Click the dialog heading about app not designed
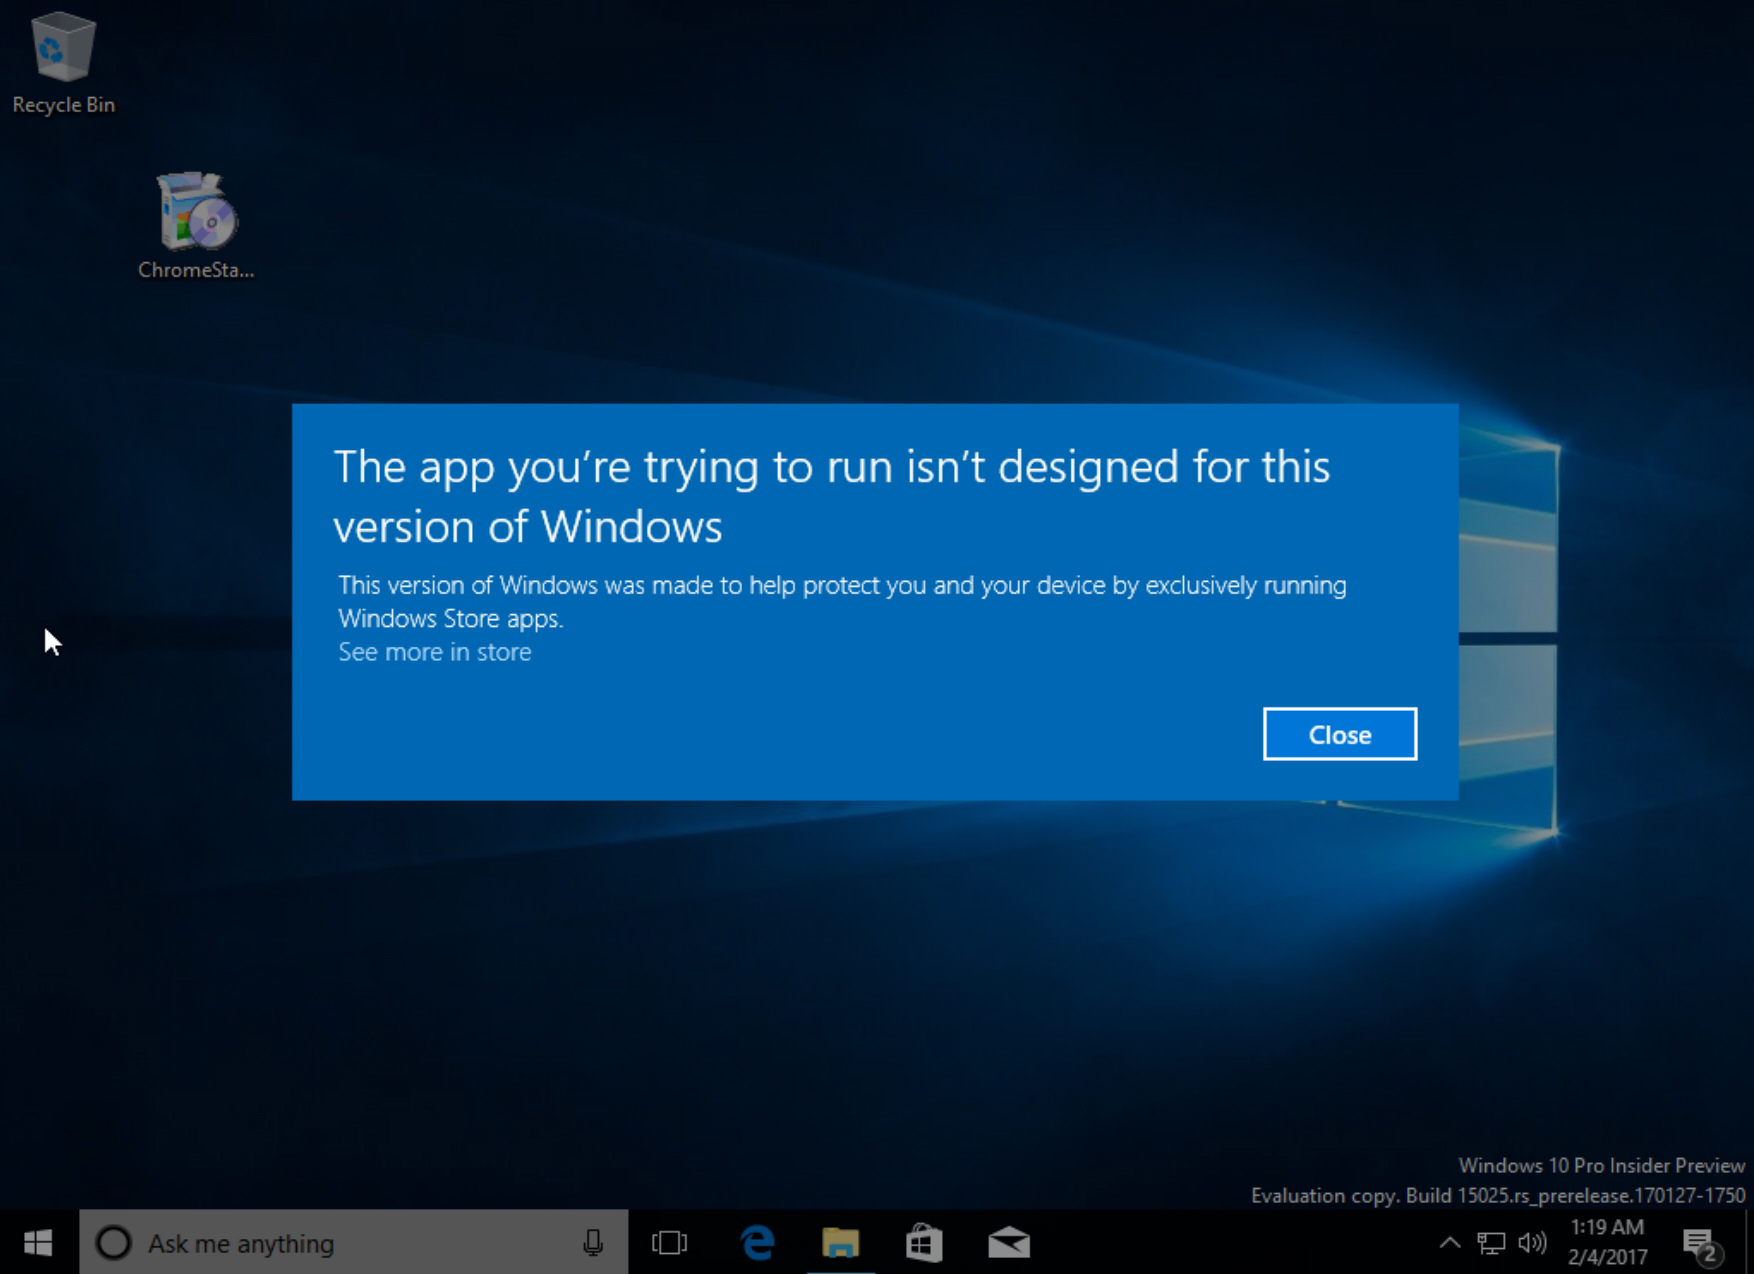The image size is (1754, 1274). click(832, 497)
